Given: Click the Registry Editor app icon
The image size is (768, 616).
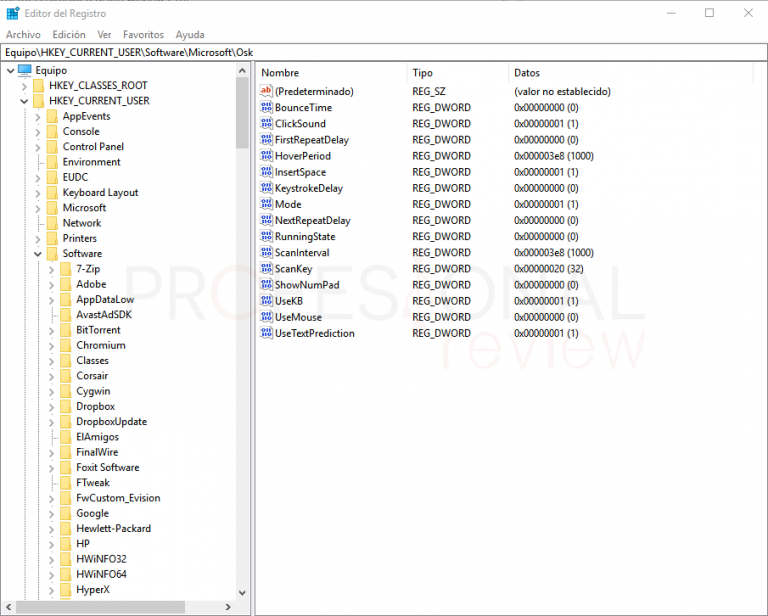Looking at the screenshot, I should (x=12, y=13).
